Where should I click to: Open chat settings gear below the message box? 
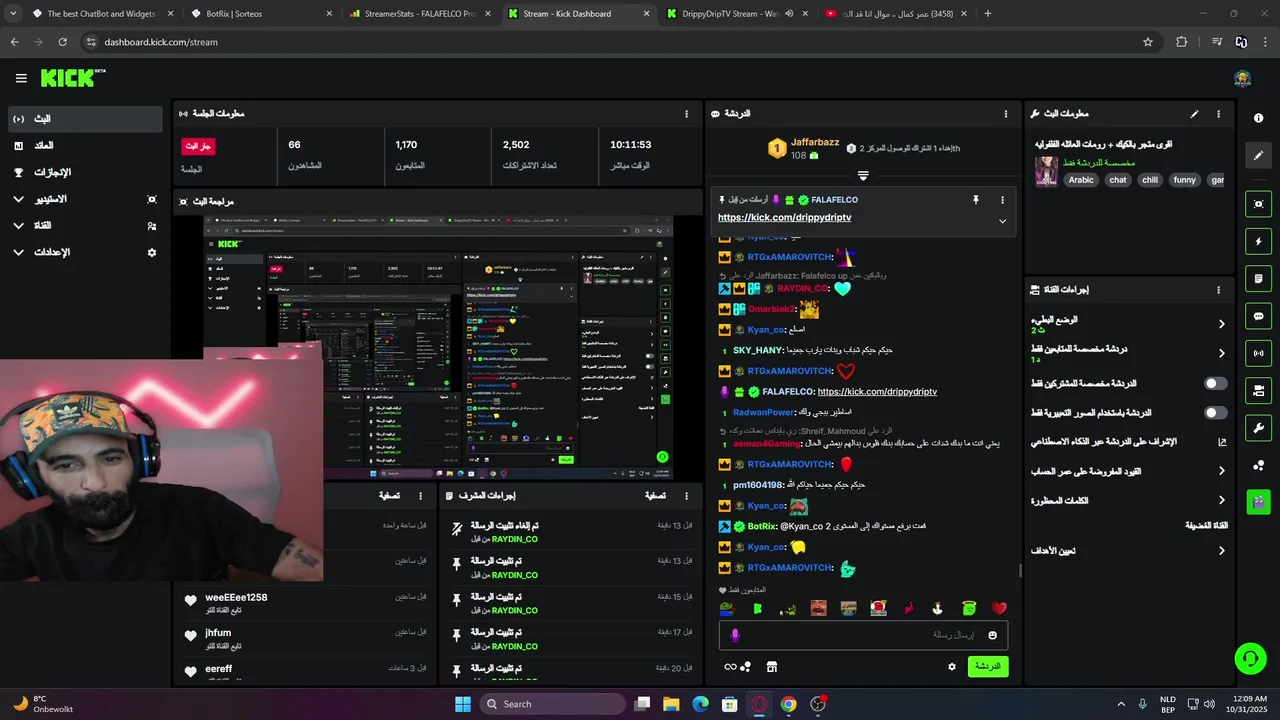[x=952, y=667]
